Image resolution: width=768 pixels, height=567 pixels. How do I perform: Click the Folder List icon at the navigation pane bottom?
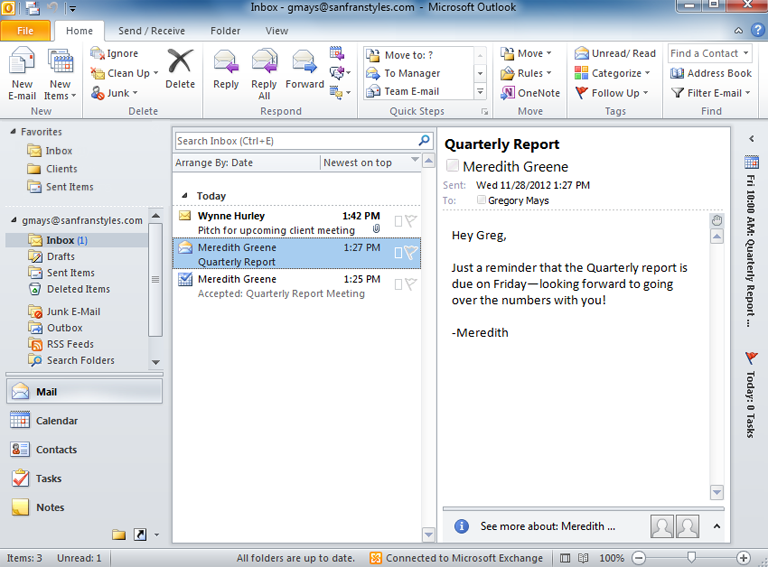pos(119,535)
